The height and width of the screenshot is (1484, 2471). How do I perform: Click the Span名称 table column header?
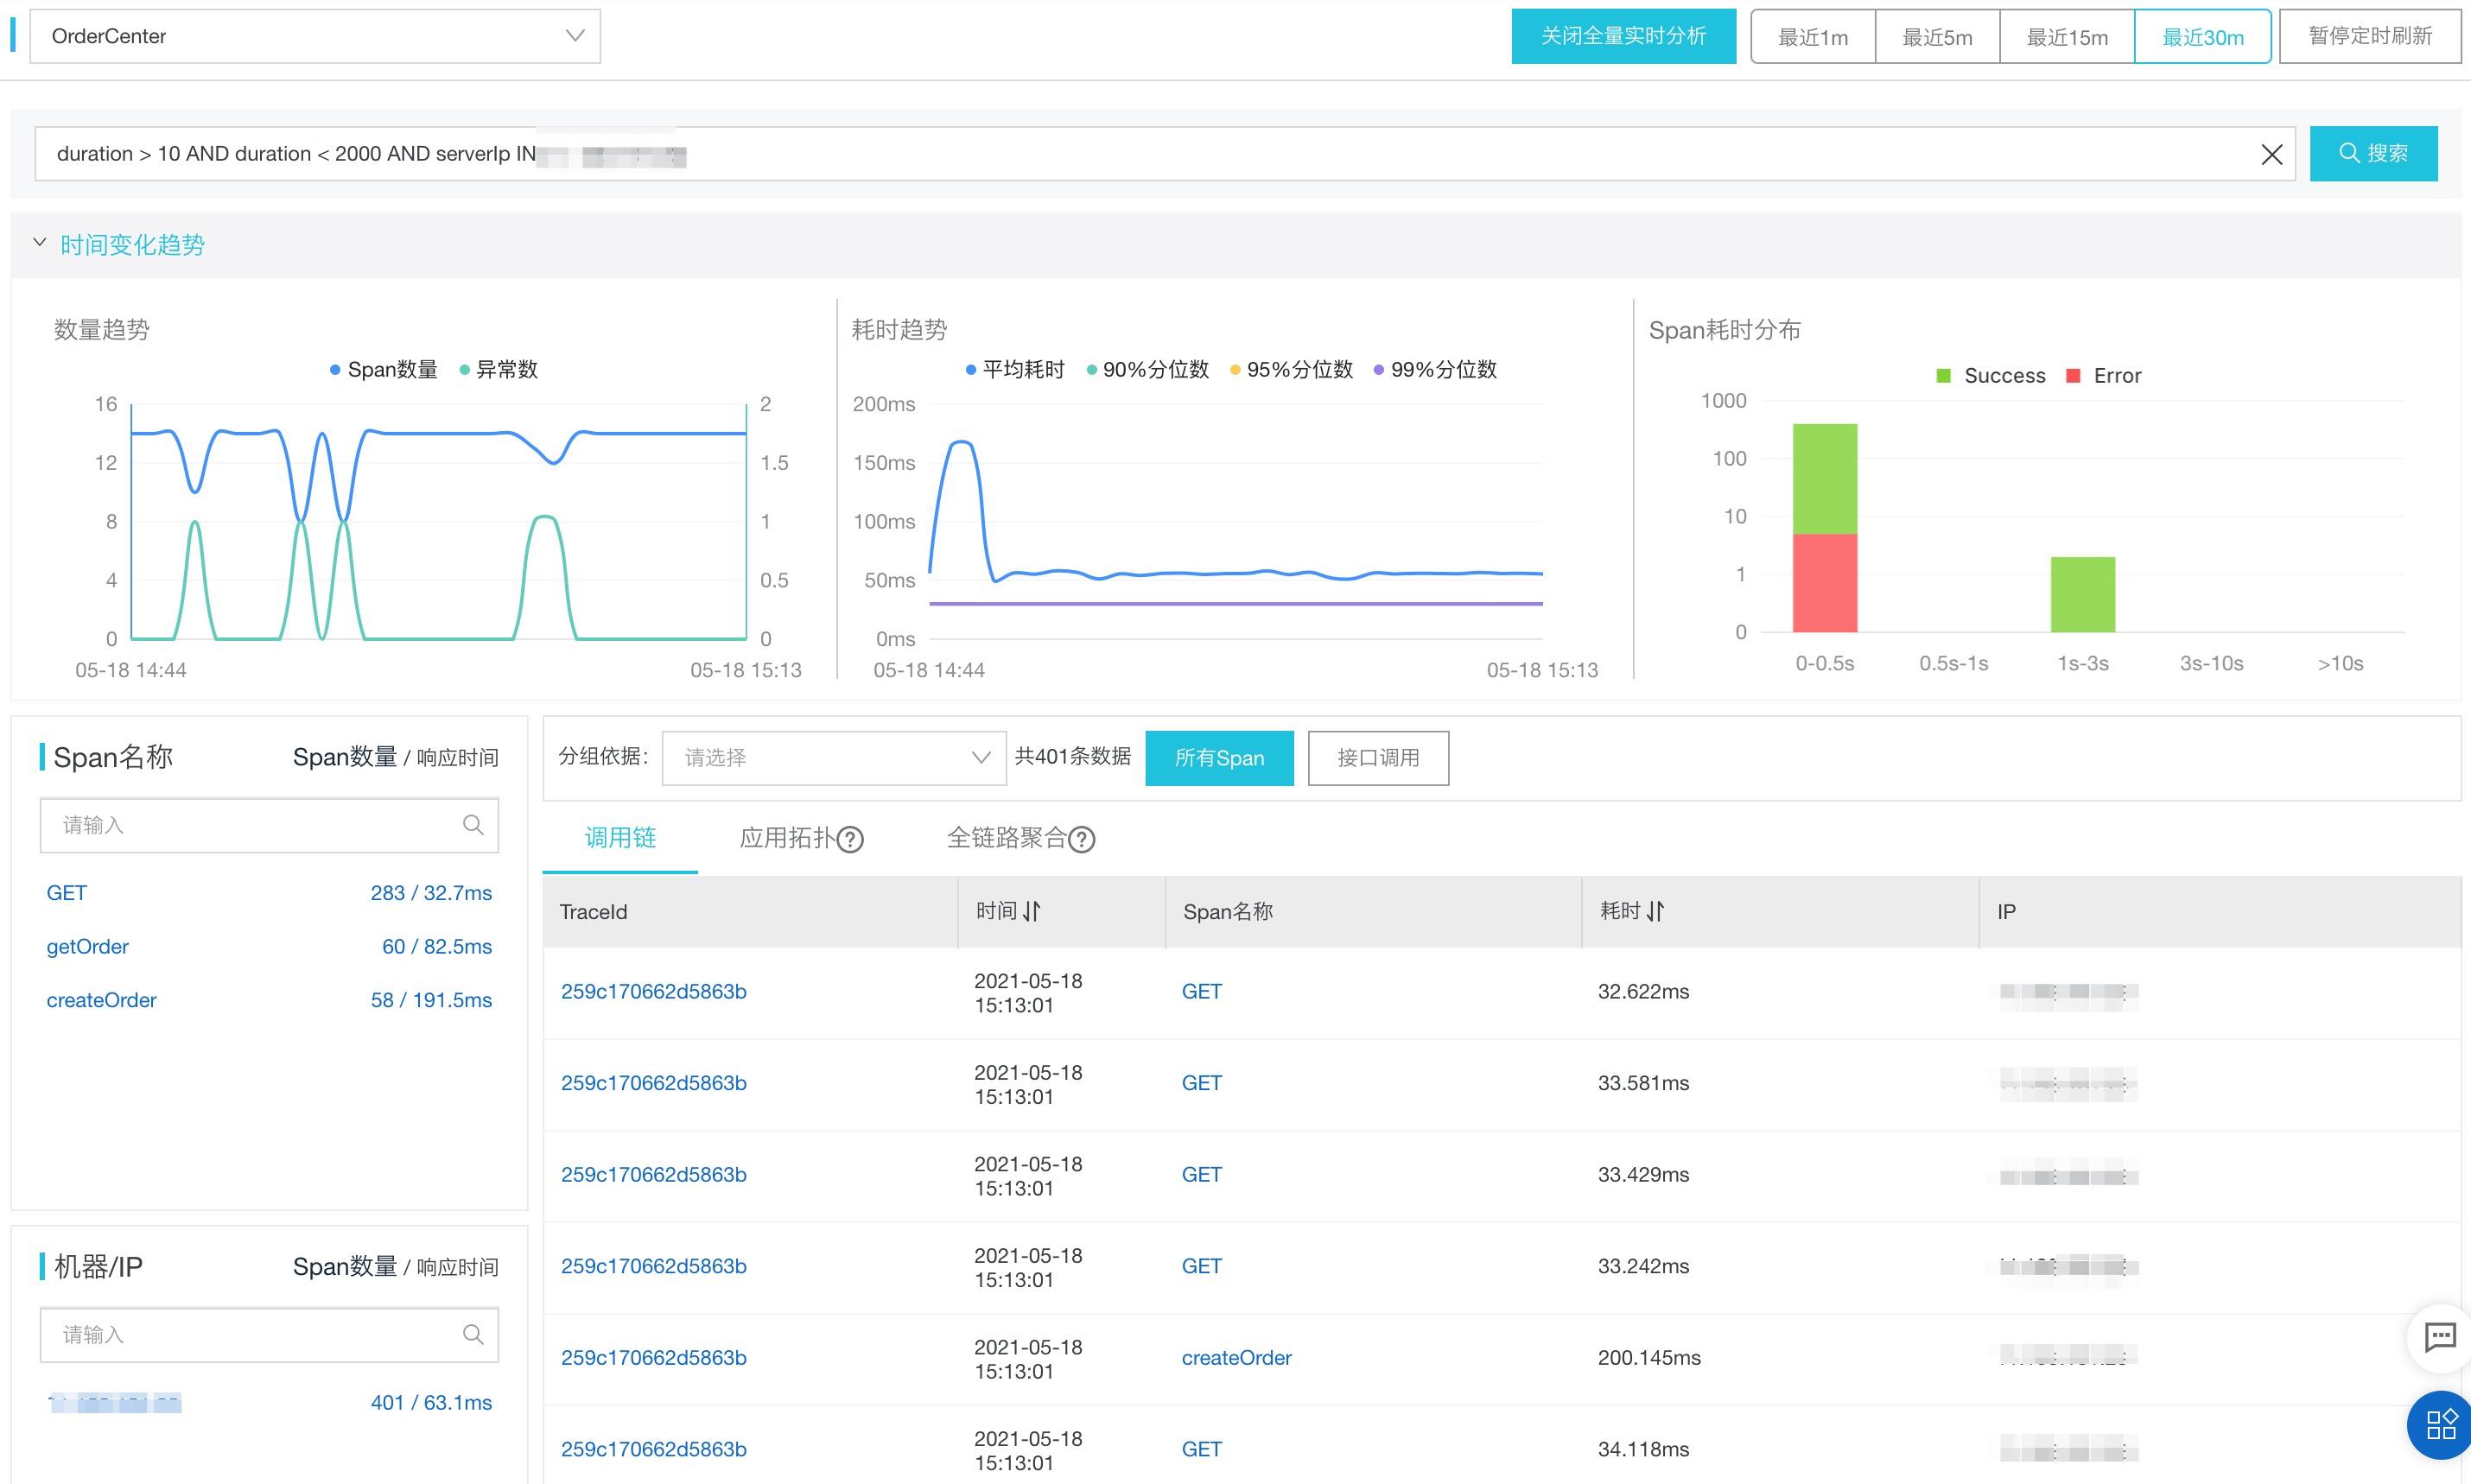coord(1228,912)
